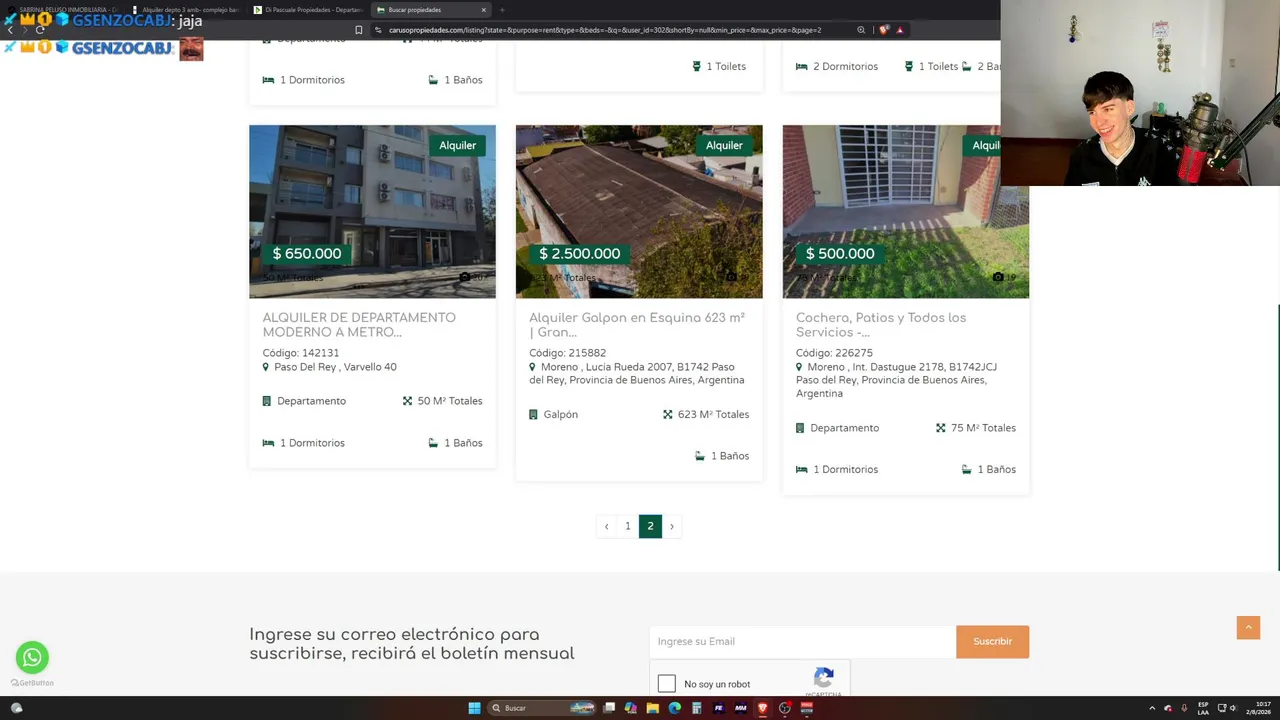Click the location pin for Varvello 40 address
1280x720 pixels.
[x=266, y=367]
